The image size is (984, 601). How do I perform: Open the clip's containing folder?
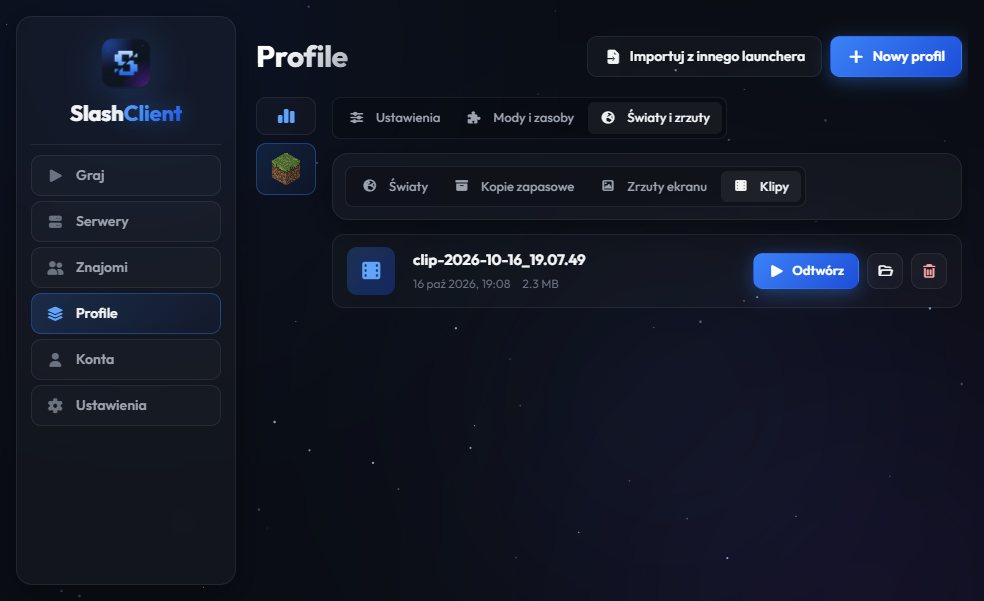(885, 271)
